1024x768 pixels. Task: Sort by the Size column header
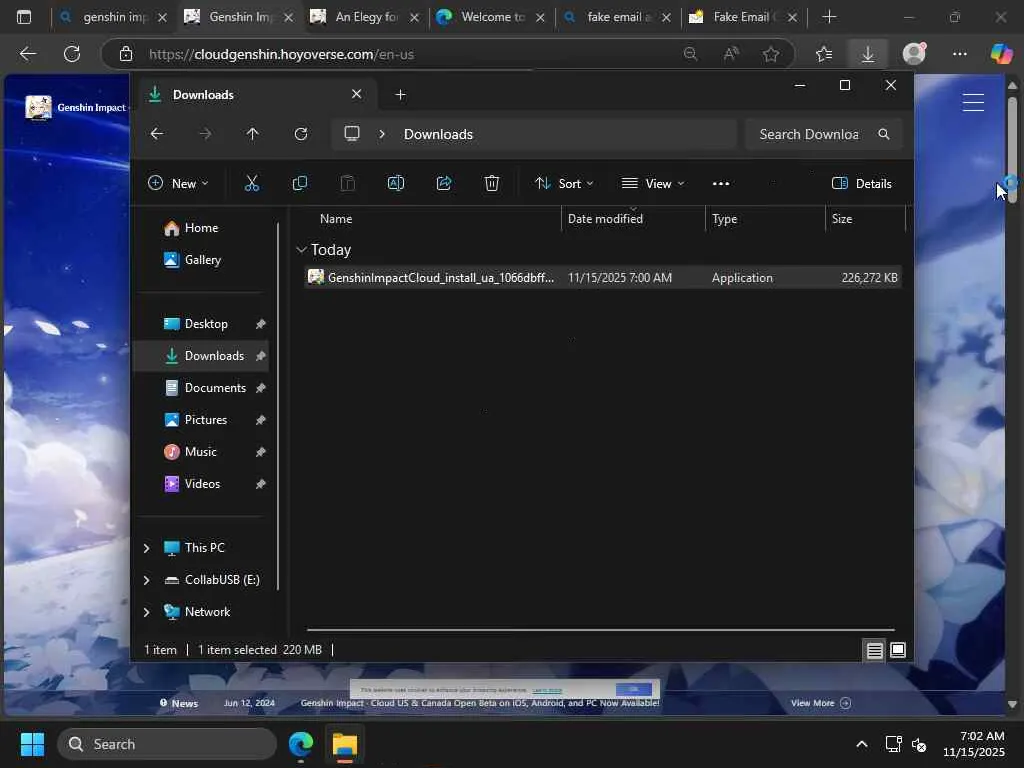842,219
